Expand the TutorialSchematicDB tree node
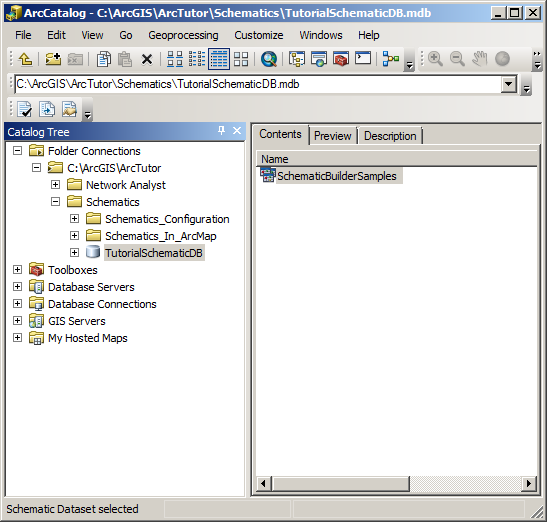 pyautogui.click(x=74, y=253)
